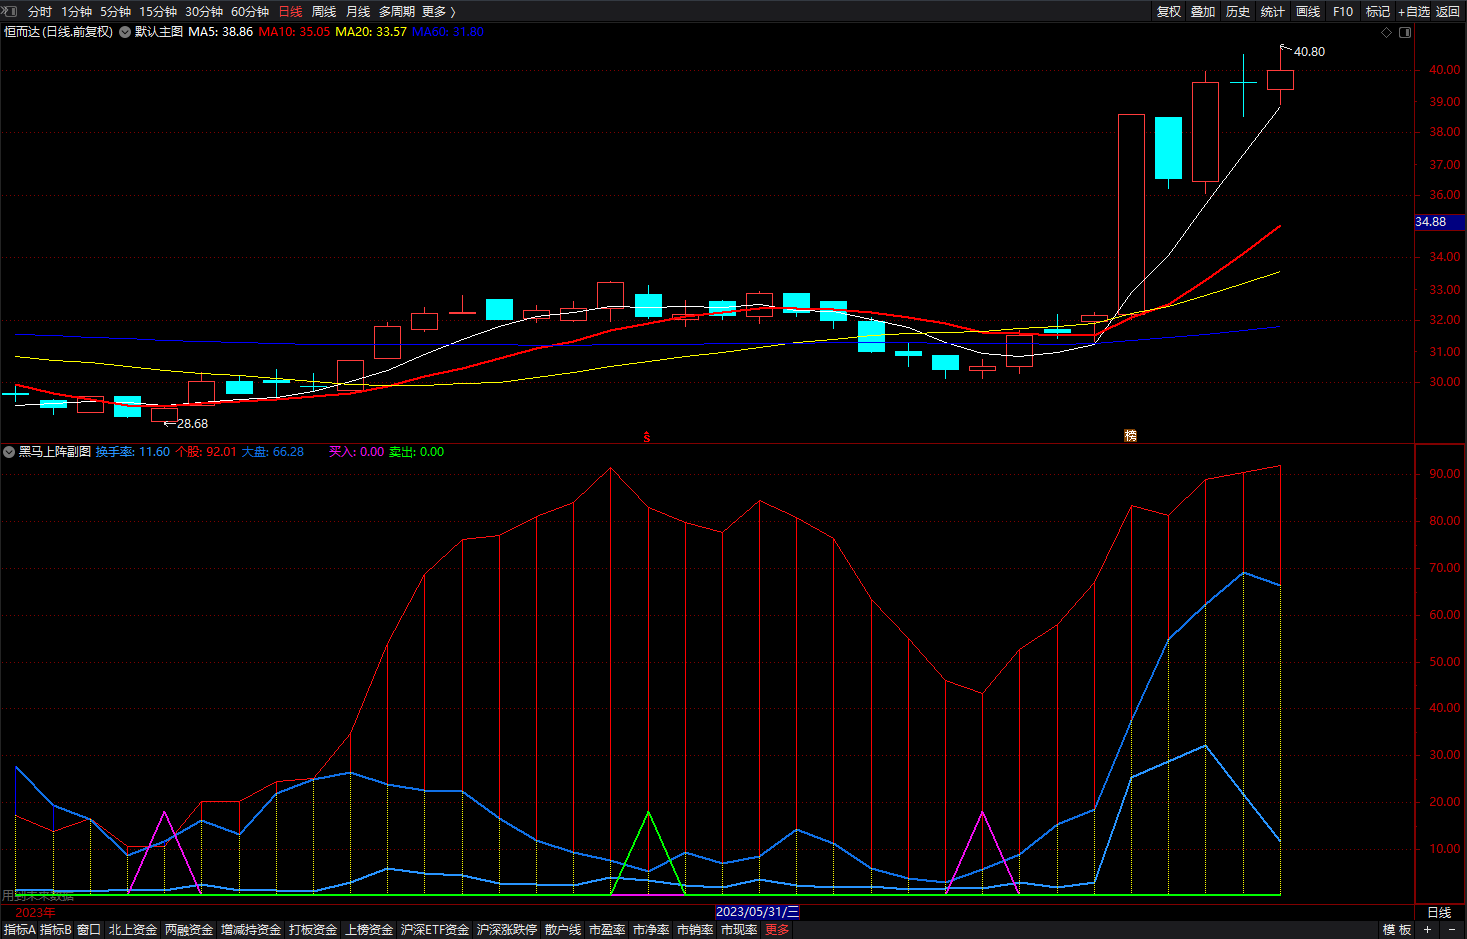Click the top-left panel collapse icon
The width and height of the screenshot is (1467, 939).
coord(9,11)
